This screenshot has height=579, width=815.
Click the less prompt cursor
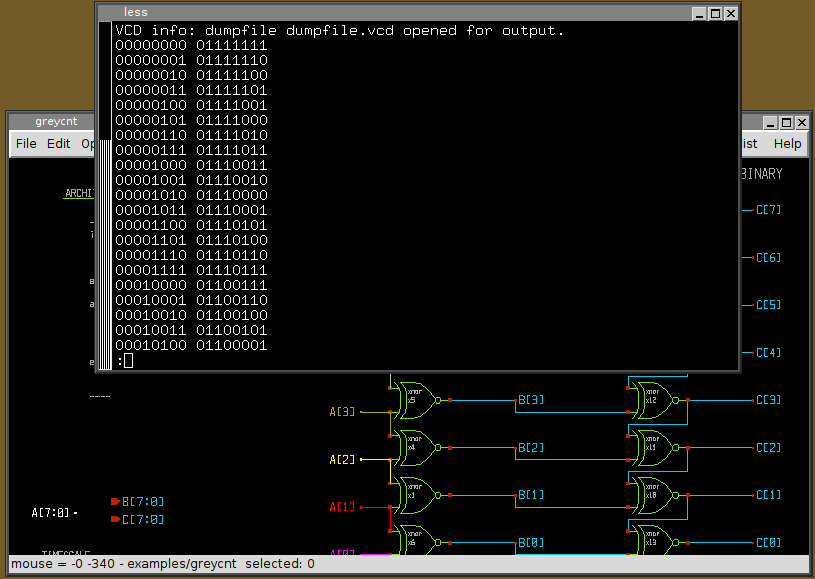coord(128,361)
